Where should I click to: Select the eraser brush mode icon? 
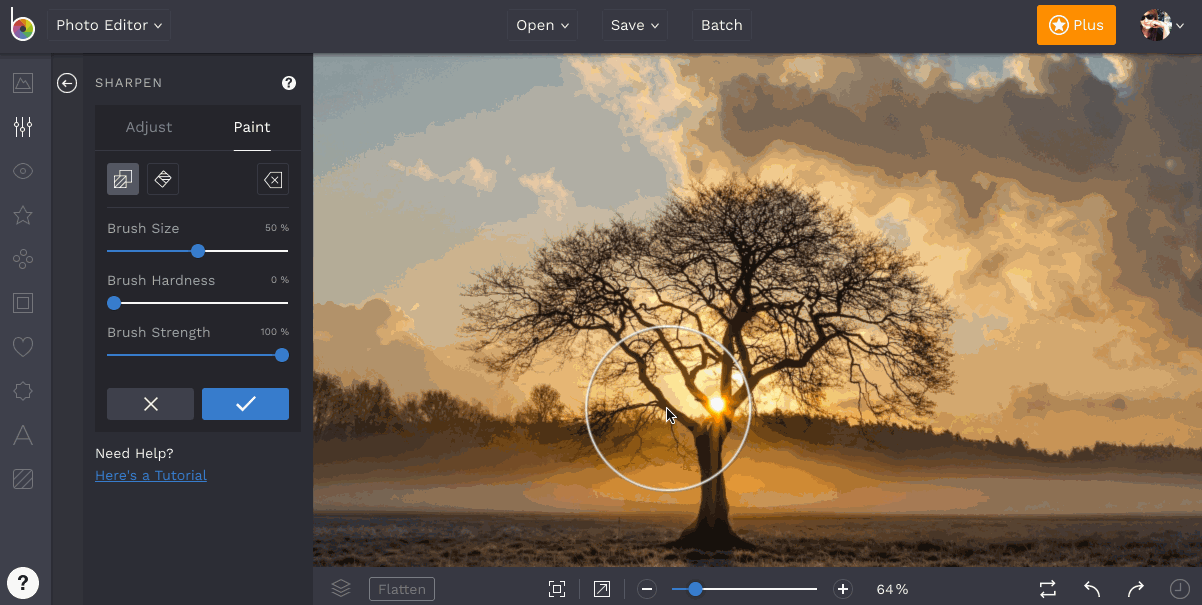163,179
